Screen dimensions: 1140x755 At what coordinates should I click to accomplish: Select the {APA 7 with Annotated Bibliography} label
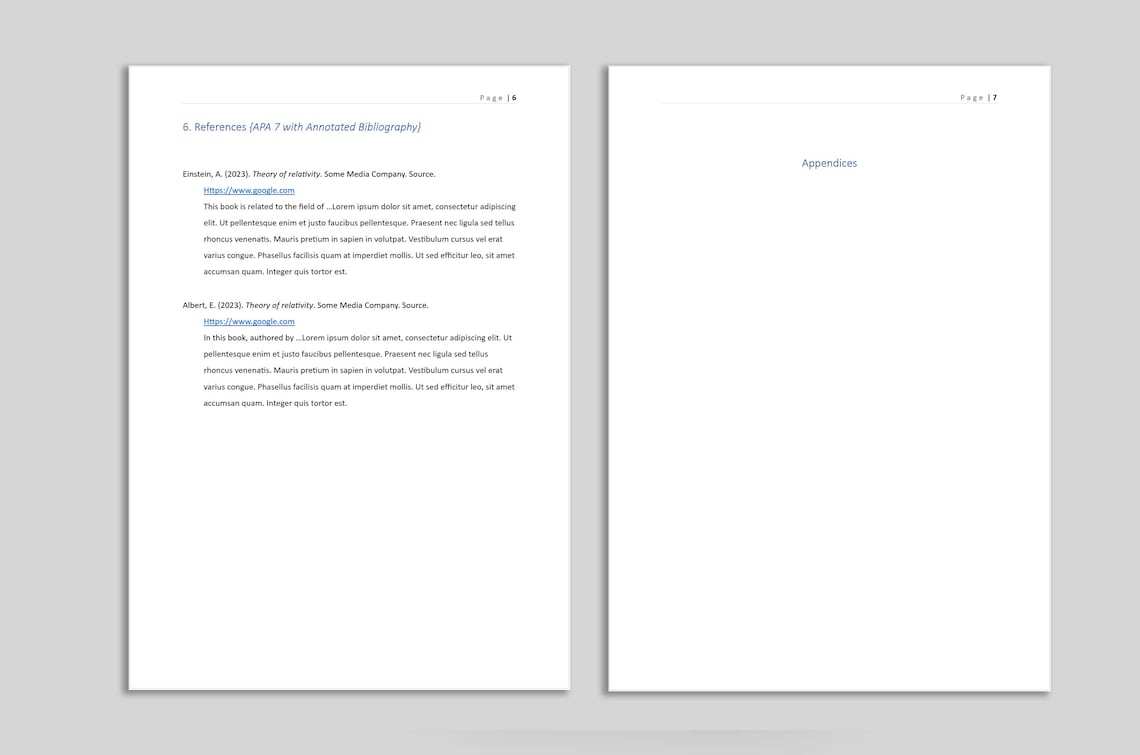[337, 127]
